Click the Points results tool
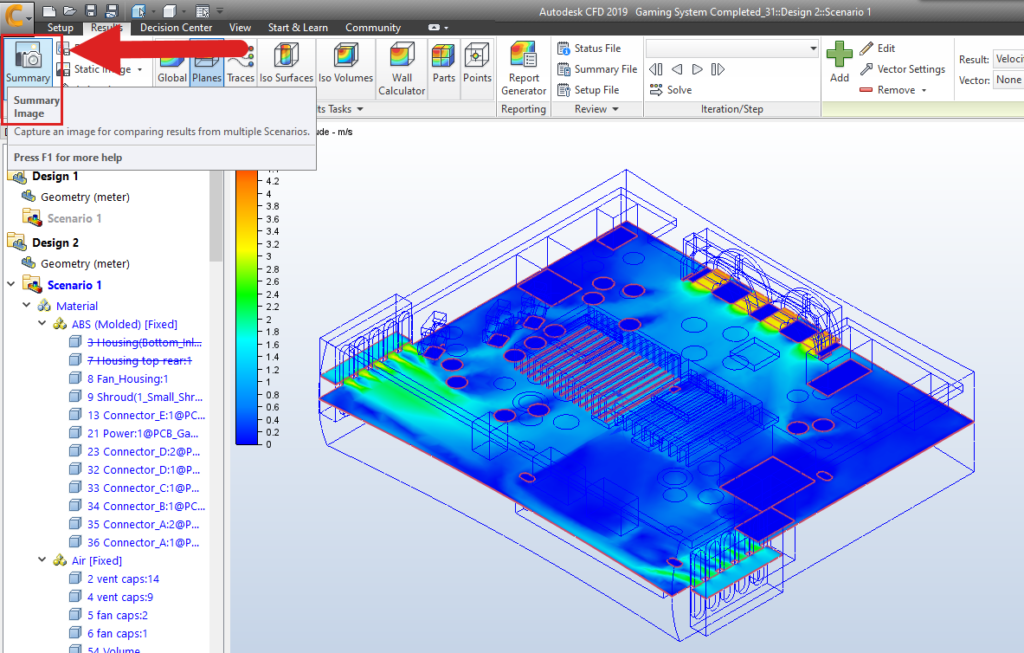Image resolution: width=1024 pixels, height=653 pixels. pos(477,62)
